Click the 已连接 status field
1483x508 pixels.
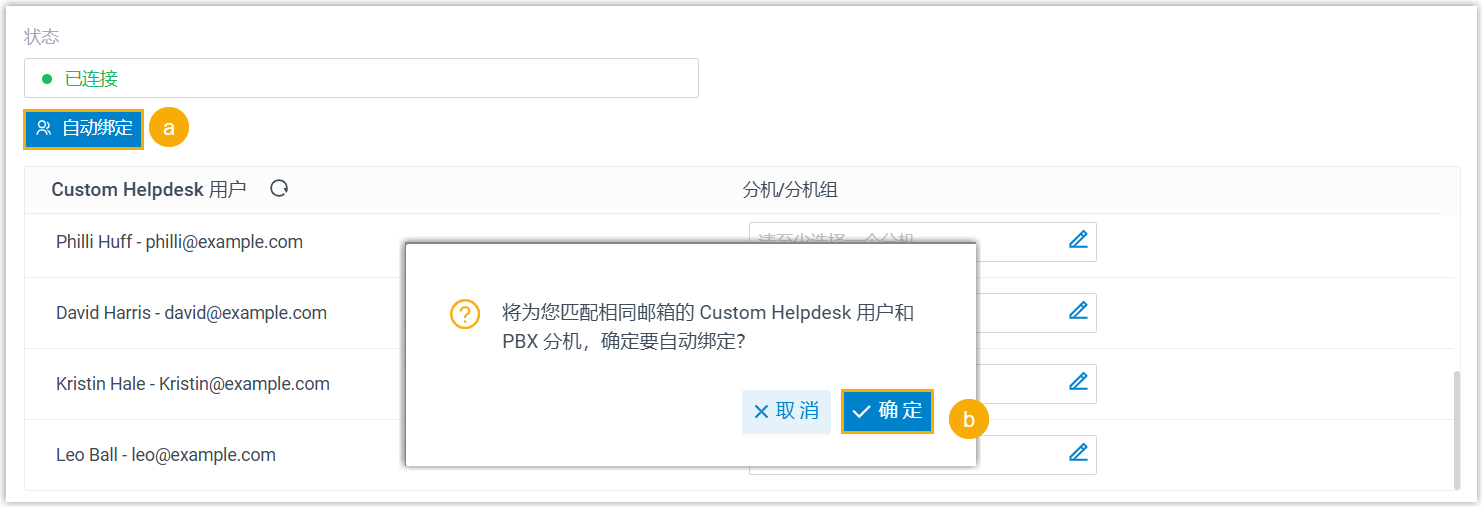point(361,78)
